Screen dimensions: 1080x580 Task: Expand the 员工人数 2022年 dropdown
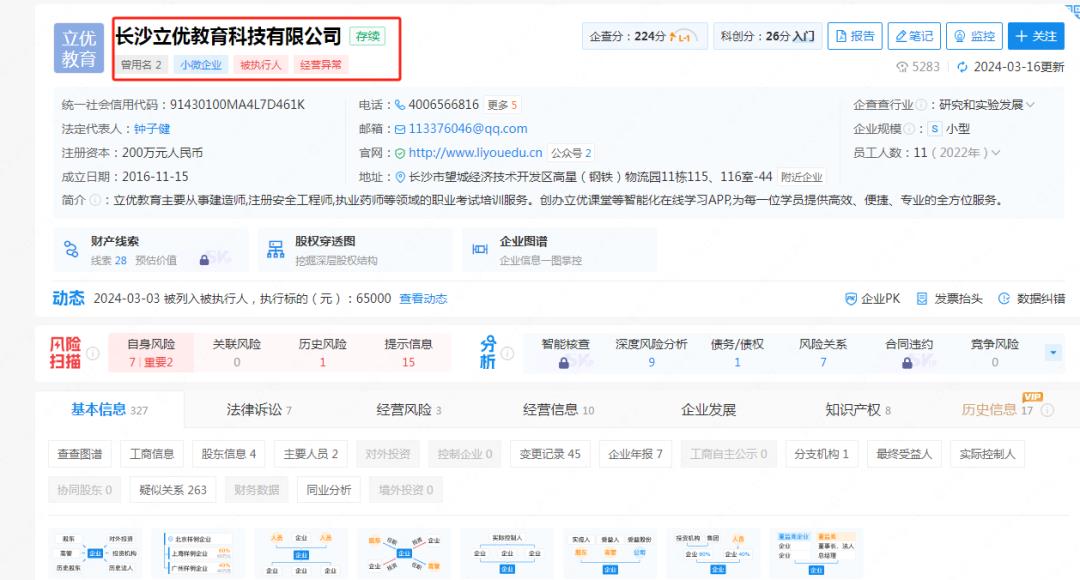[996, 153]
